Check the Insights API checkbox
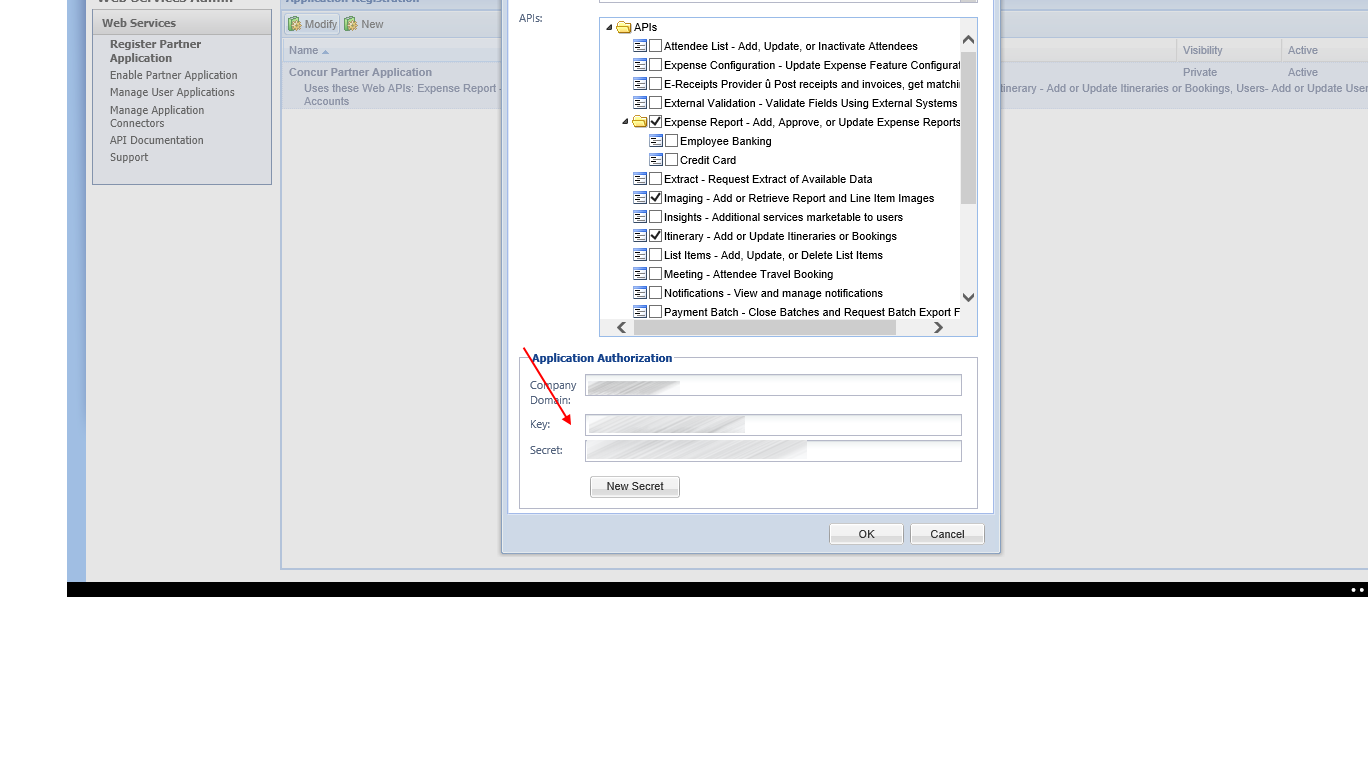 656,217
